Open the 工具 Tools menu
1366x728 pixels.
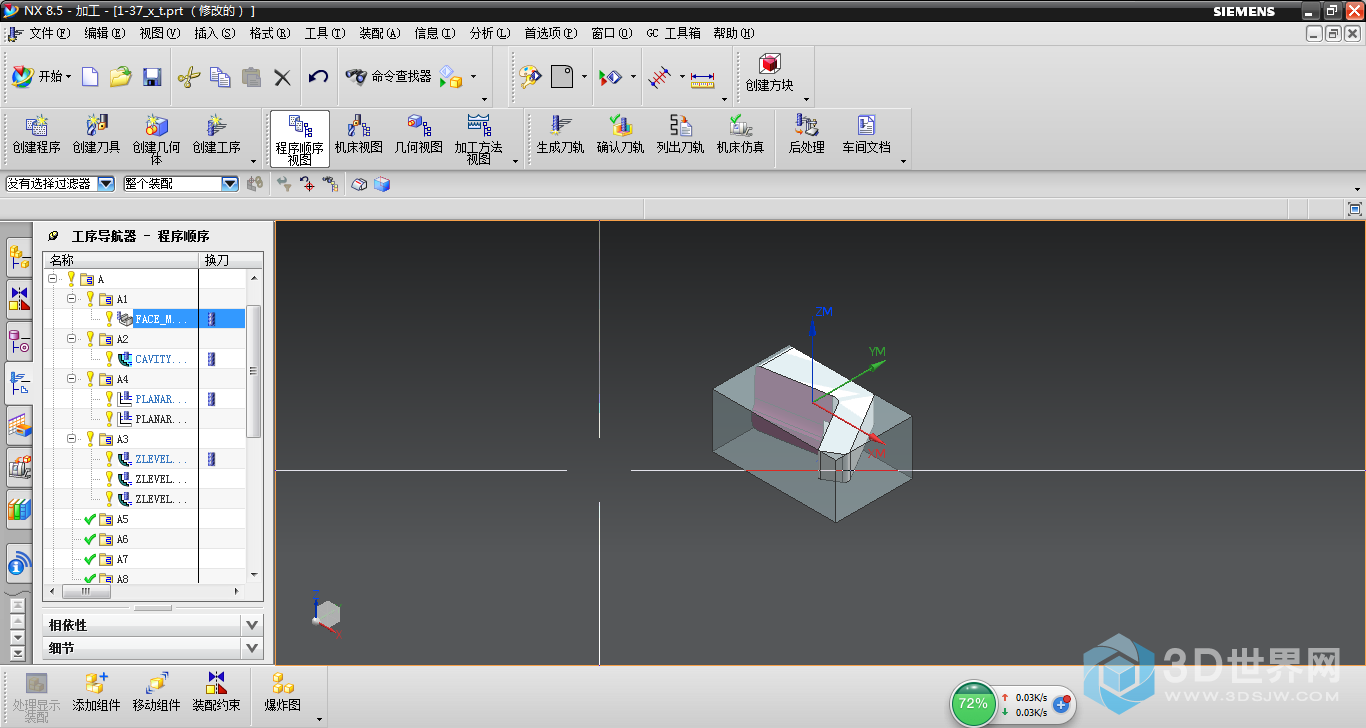[x=324, y=33]
